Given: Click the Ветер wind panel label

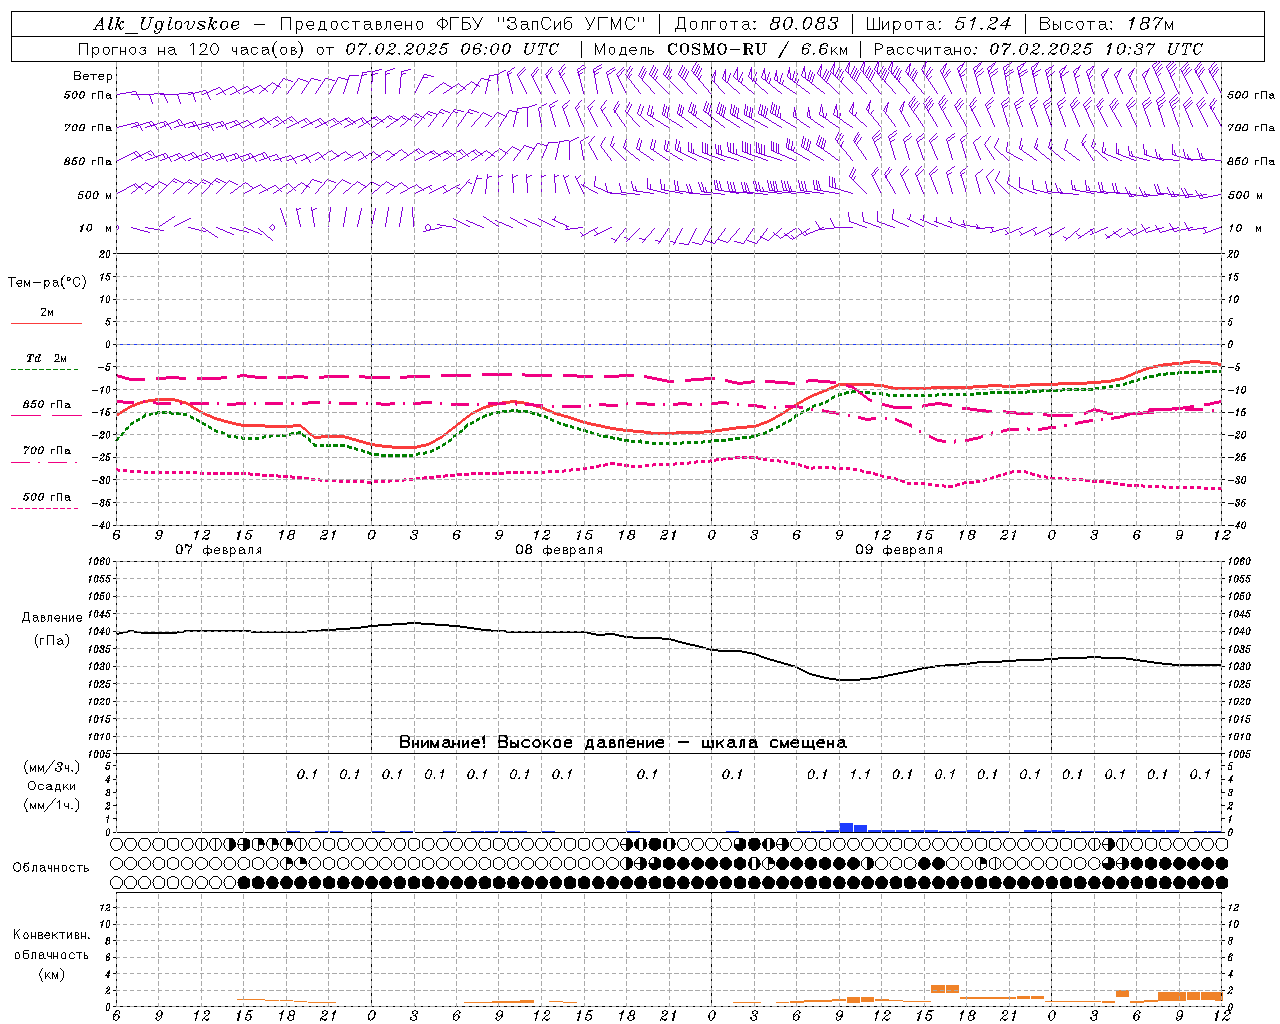Looking at the screenshot, I should (x=92, y=76).
